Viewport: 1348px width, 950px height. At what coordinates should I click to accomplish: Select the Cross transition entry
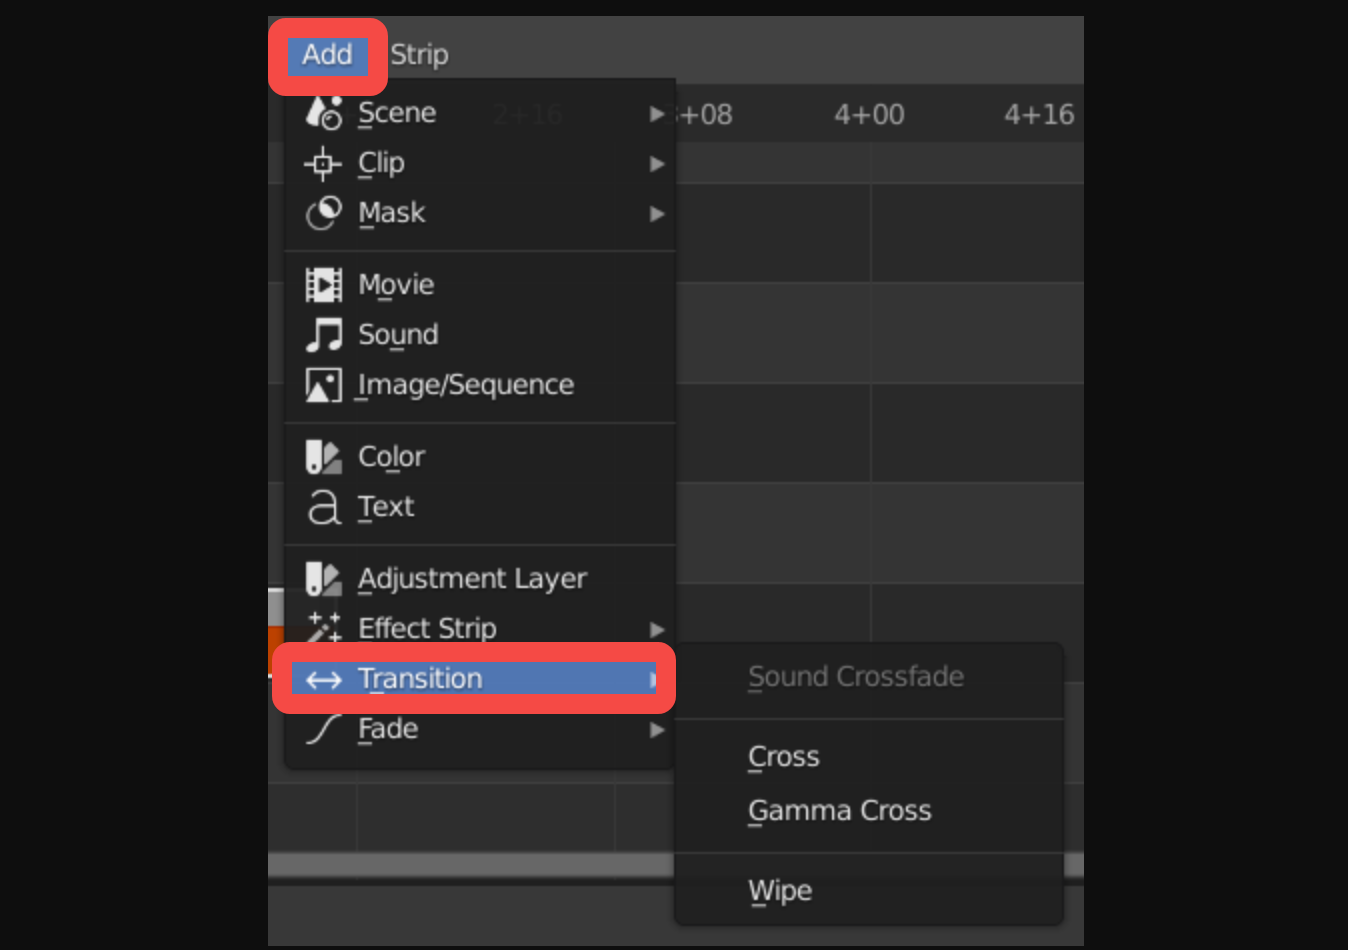point(783,756)
